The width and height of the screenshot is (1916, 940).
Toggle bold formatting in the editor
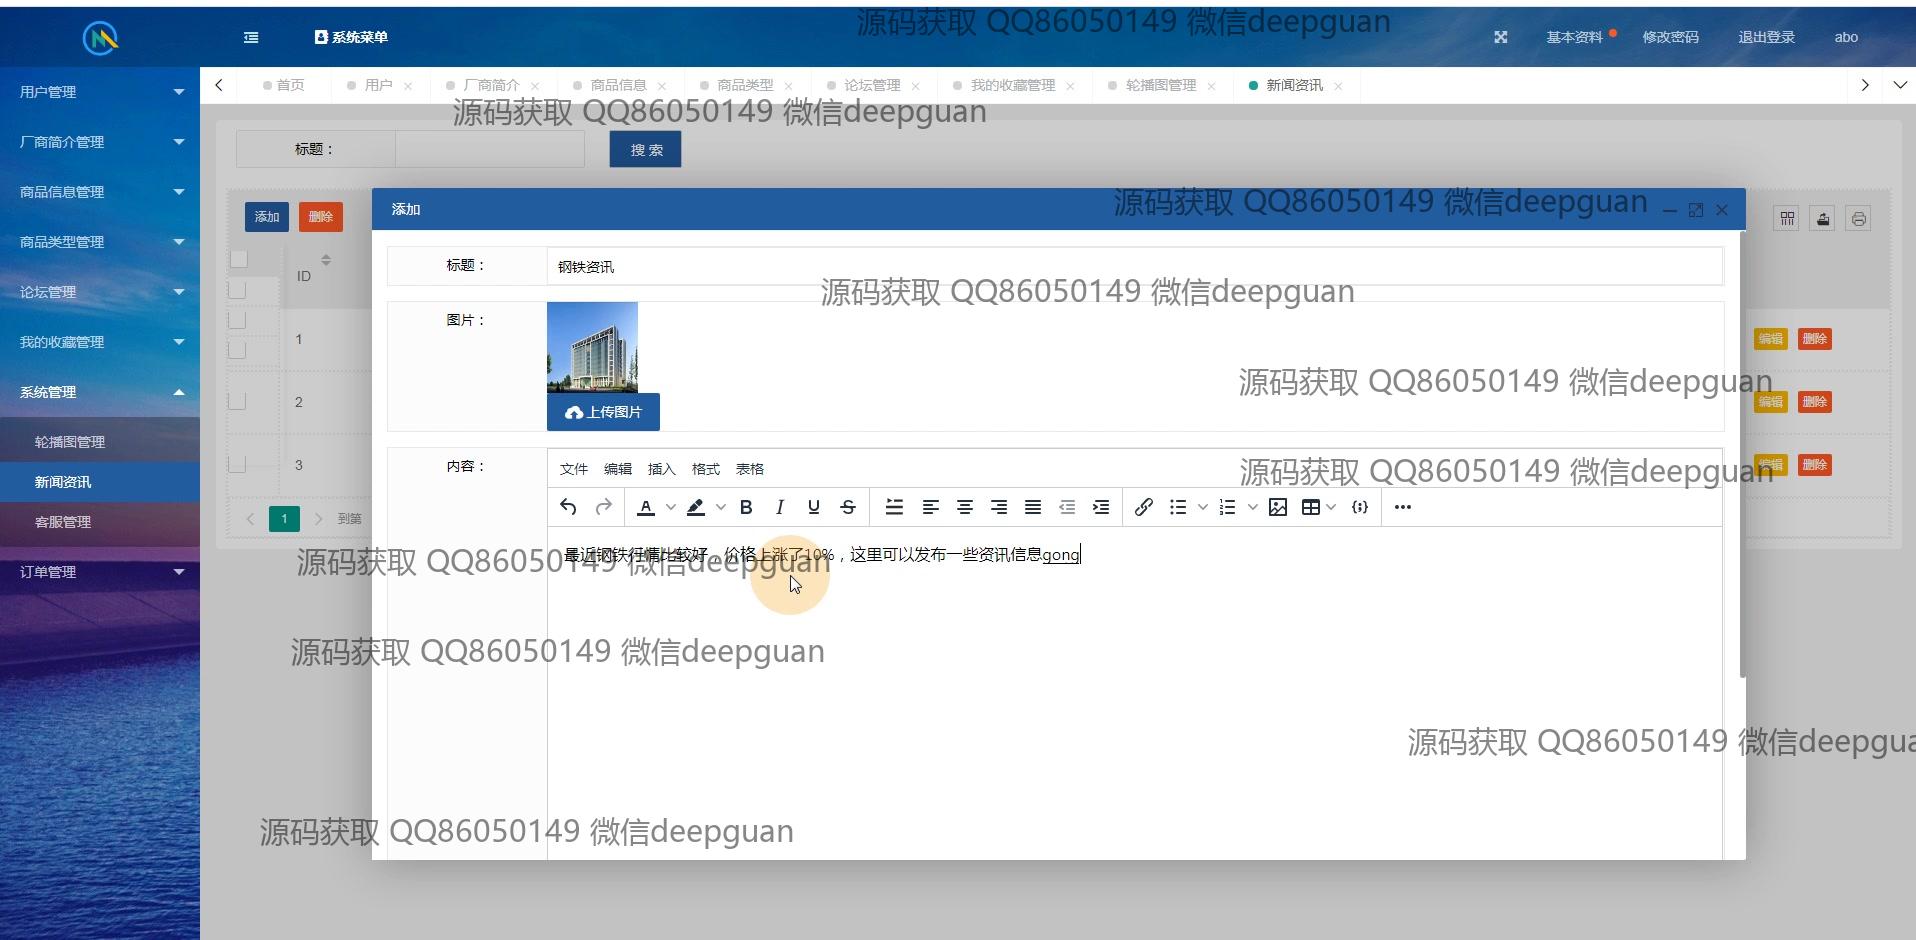tap(746, 507)
